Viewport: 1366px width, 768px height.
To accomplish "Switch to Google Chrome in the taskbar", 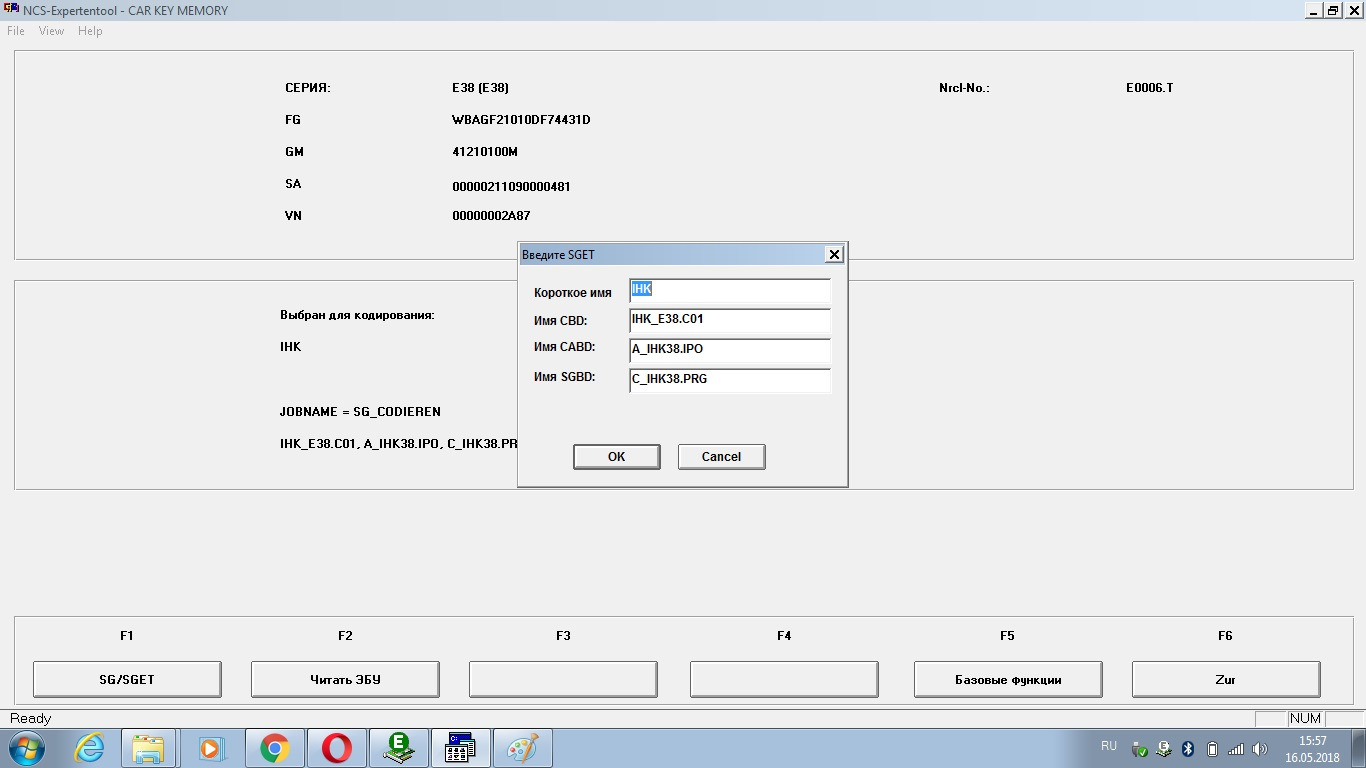I will pos(273,748).
